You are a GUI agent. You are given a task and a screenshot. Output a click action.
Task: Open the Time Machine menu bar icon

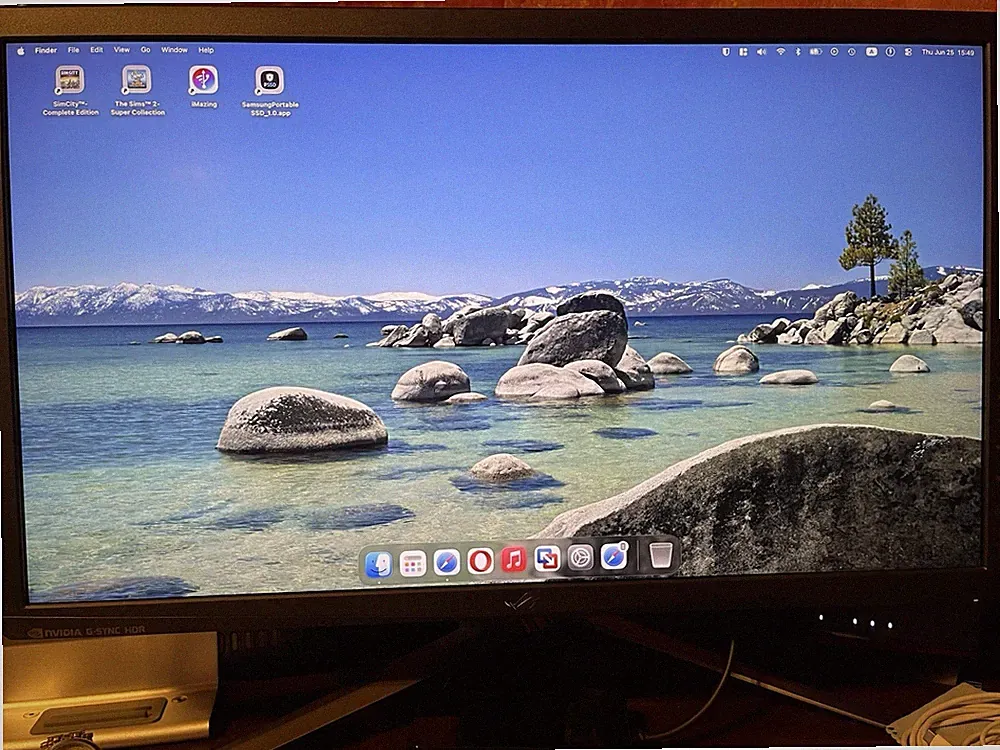click(x=852, y=52)
